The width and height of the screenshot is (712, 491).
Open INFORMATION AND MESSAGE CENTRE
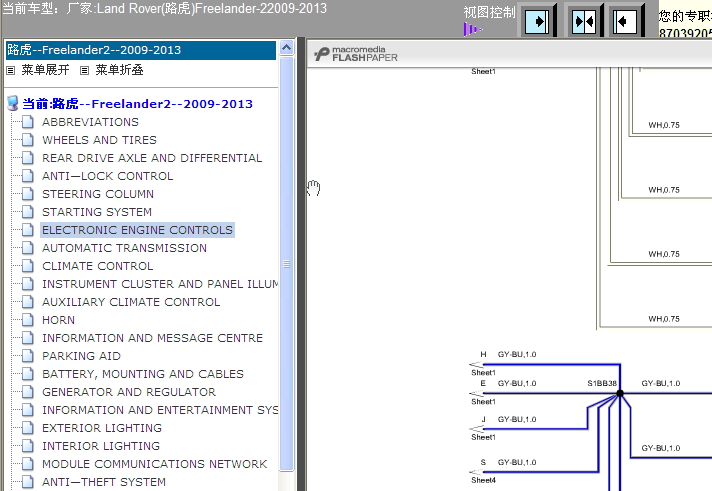[x=153, y=338]
